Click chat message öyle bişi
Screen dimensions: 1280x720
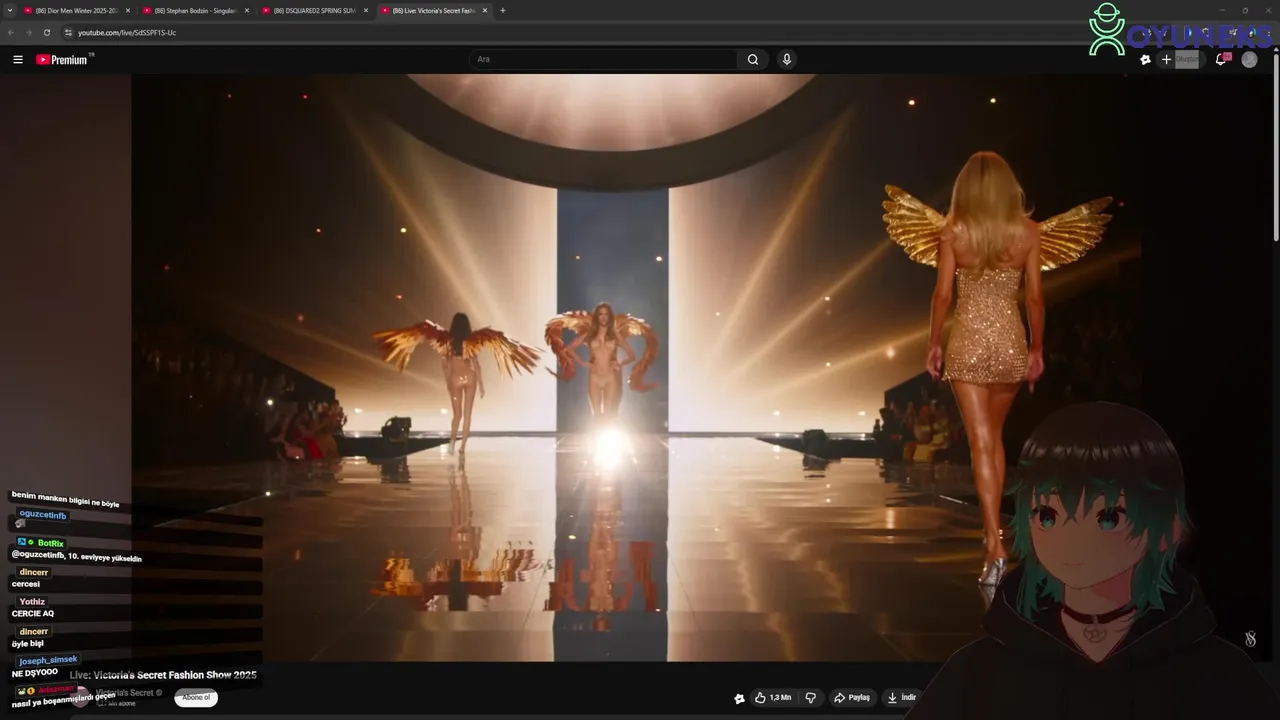pos(27,643)
